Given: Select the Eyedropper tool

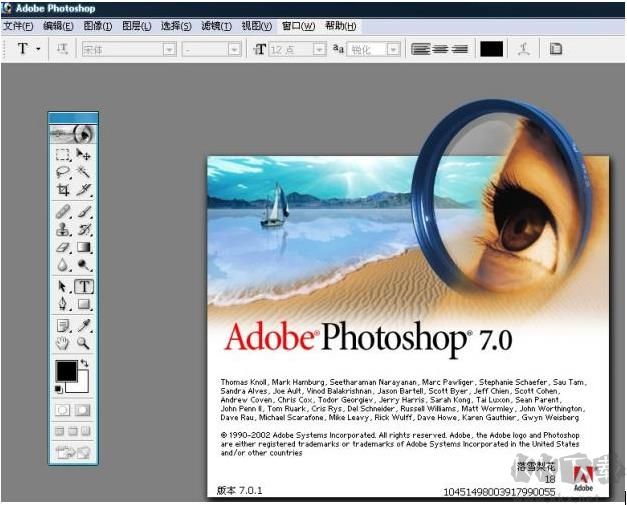Looking at the screenshot, I should [83, 326].
